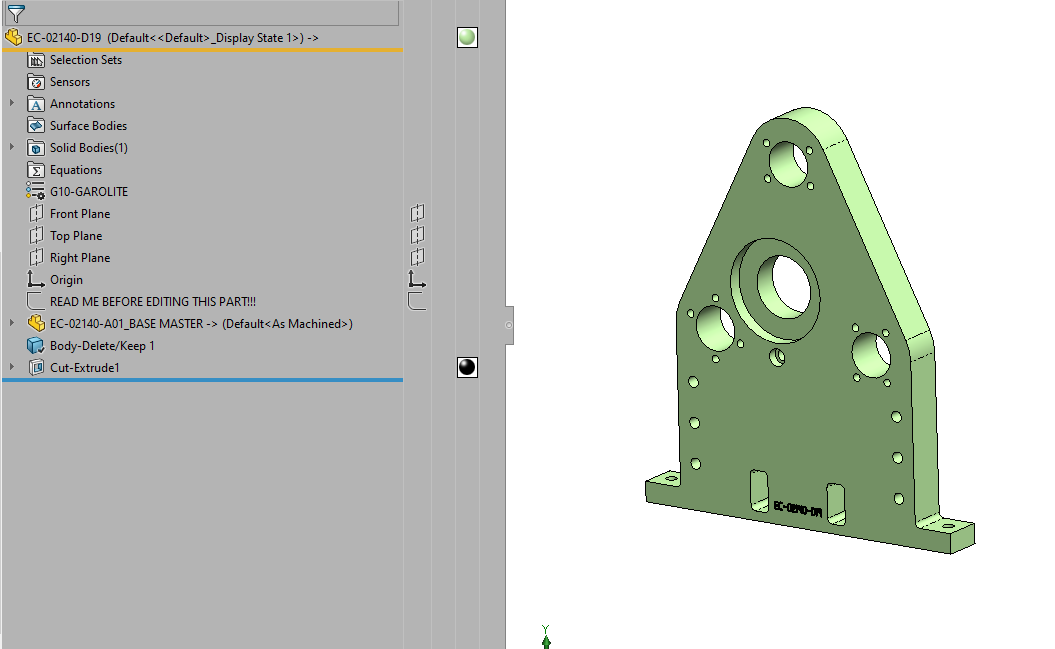Click the black appearance swatch for Cut-Extrude1
Screen dimensions: 1055x649
click(467, 367)
